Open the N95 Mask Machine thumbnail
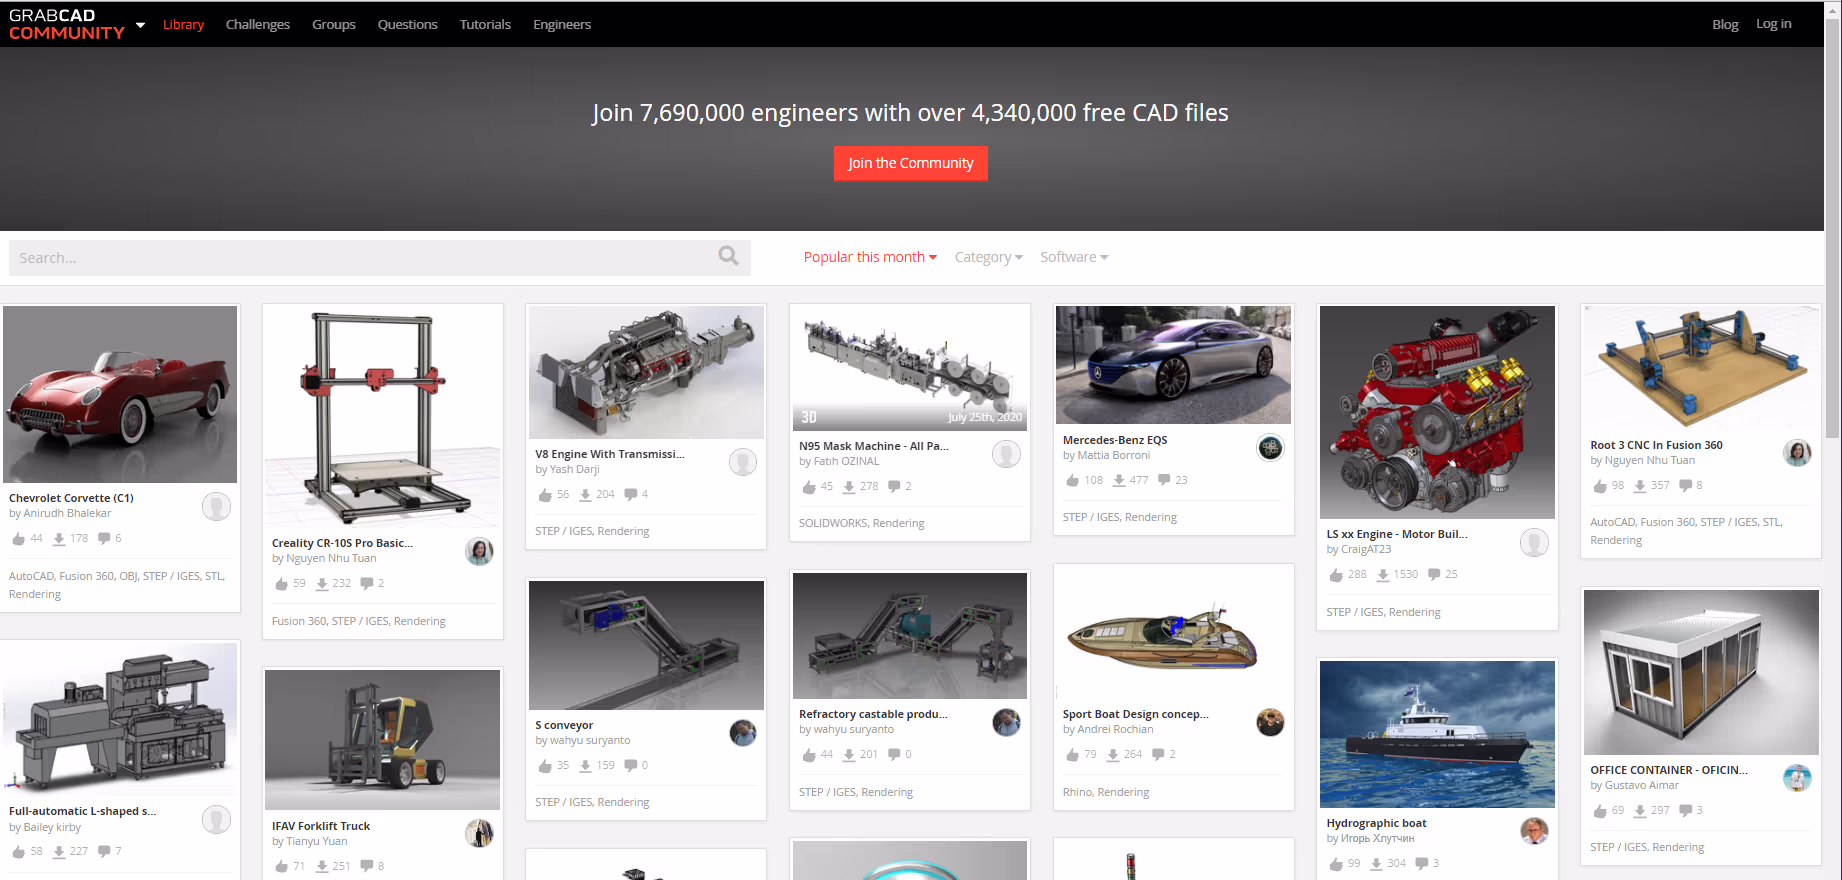 910,368
